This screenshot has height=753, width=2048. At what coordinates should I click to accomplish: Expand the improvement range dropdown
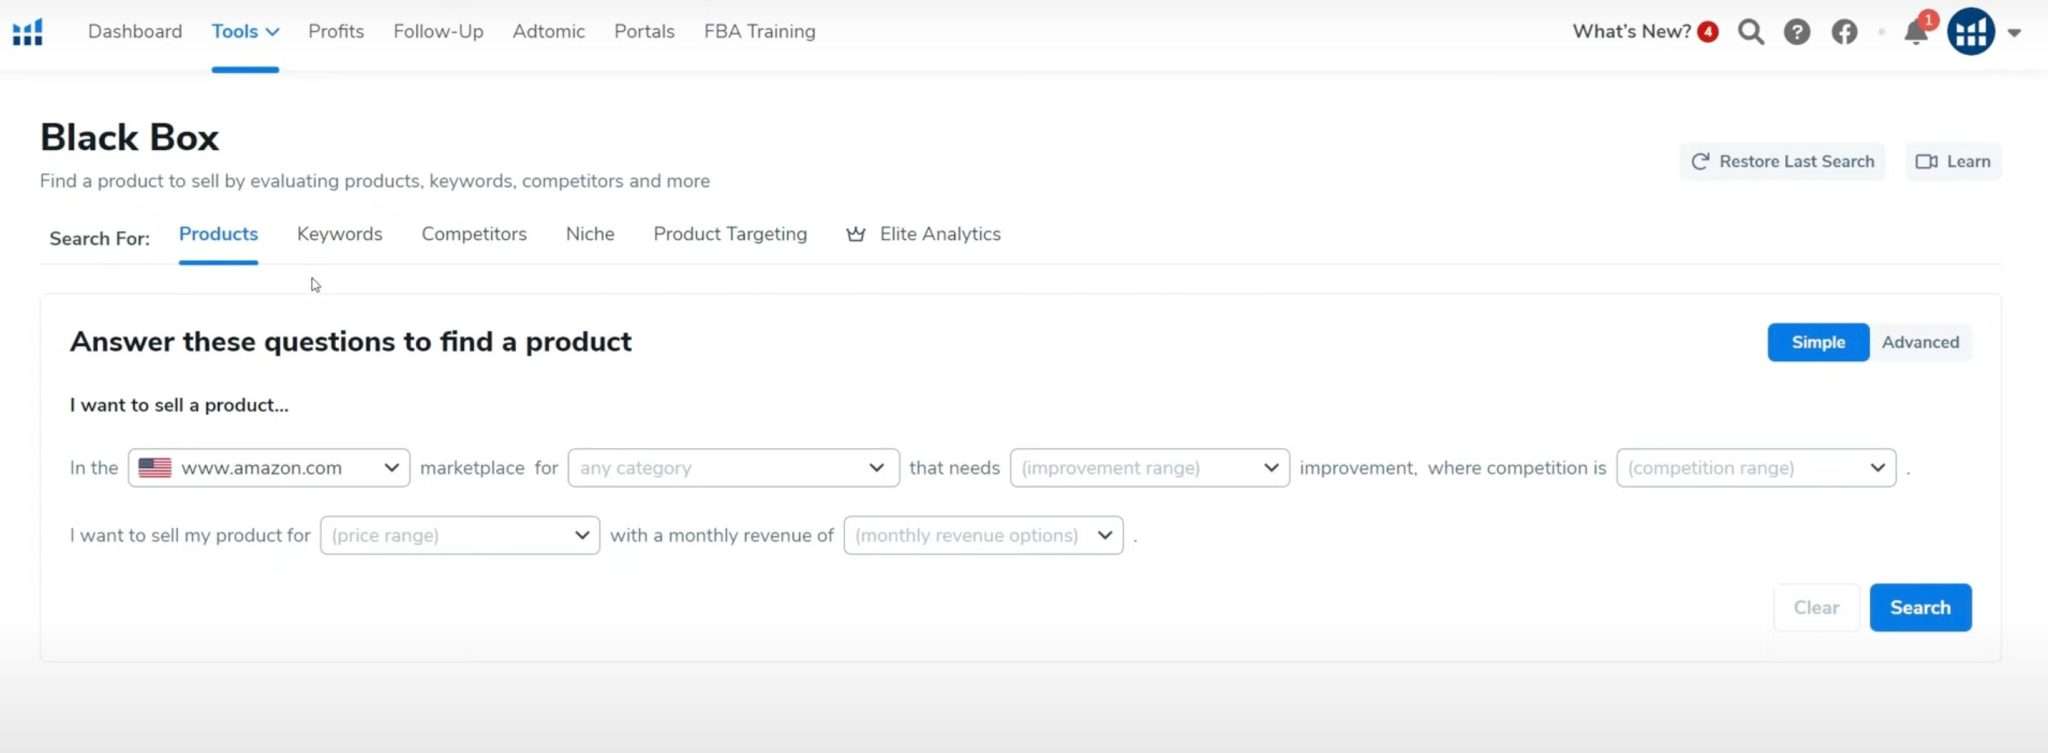[1149, 468]
